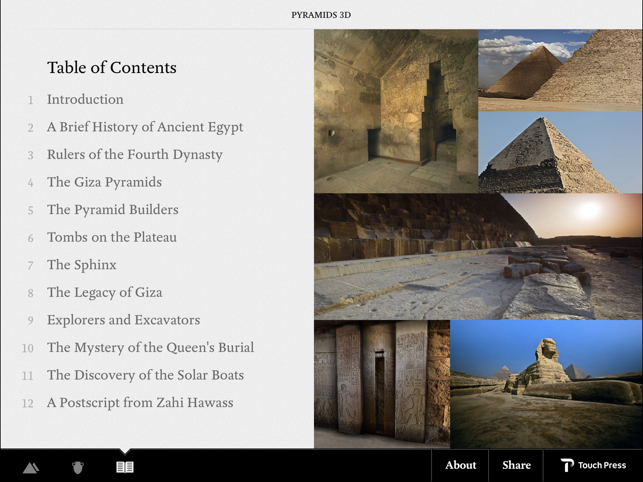The width and height of the screenshot is (643, 482).
Task: Open The Legacy of Giza
Action: pos(104,292)
